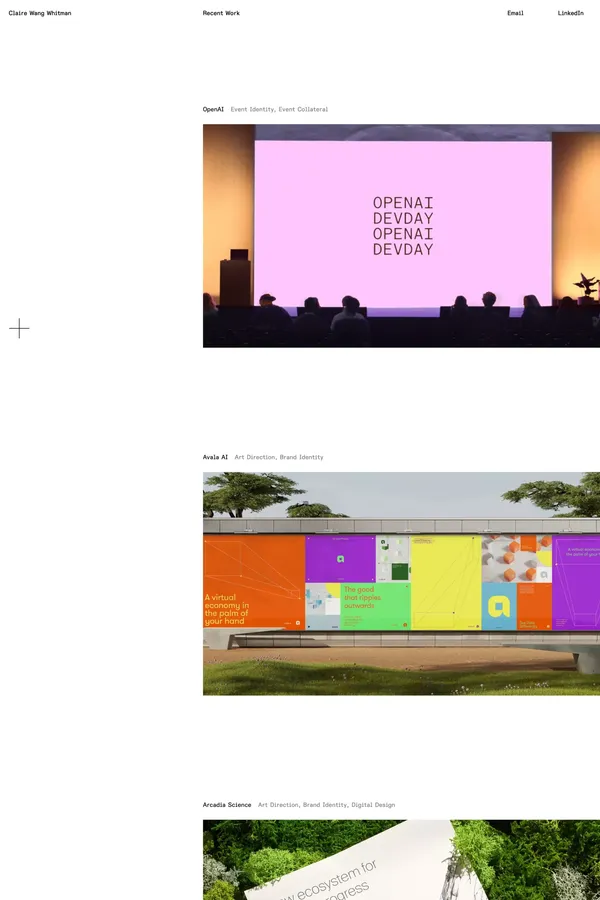View the Arcadia Science card image

click(401, 860)
